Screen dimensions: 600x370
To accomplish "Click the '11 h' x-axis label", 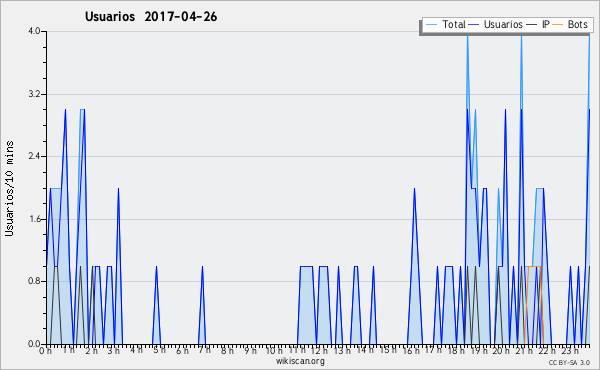I will [x=297, y=350].
